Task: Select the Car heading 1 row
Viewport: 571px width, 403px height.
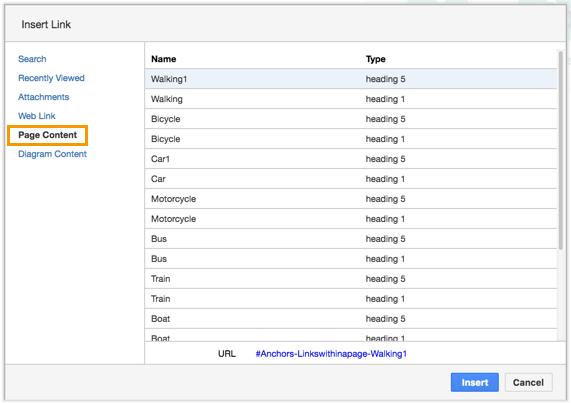Action: click(351, 179)
